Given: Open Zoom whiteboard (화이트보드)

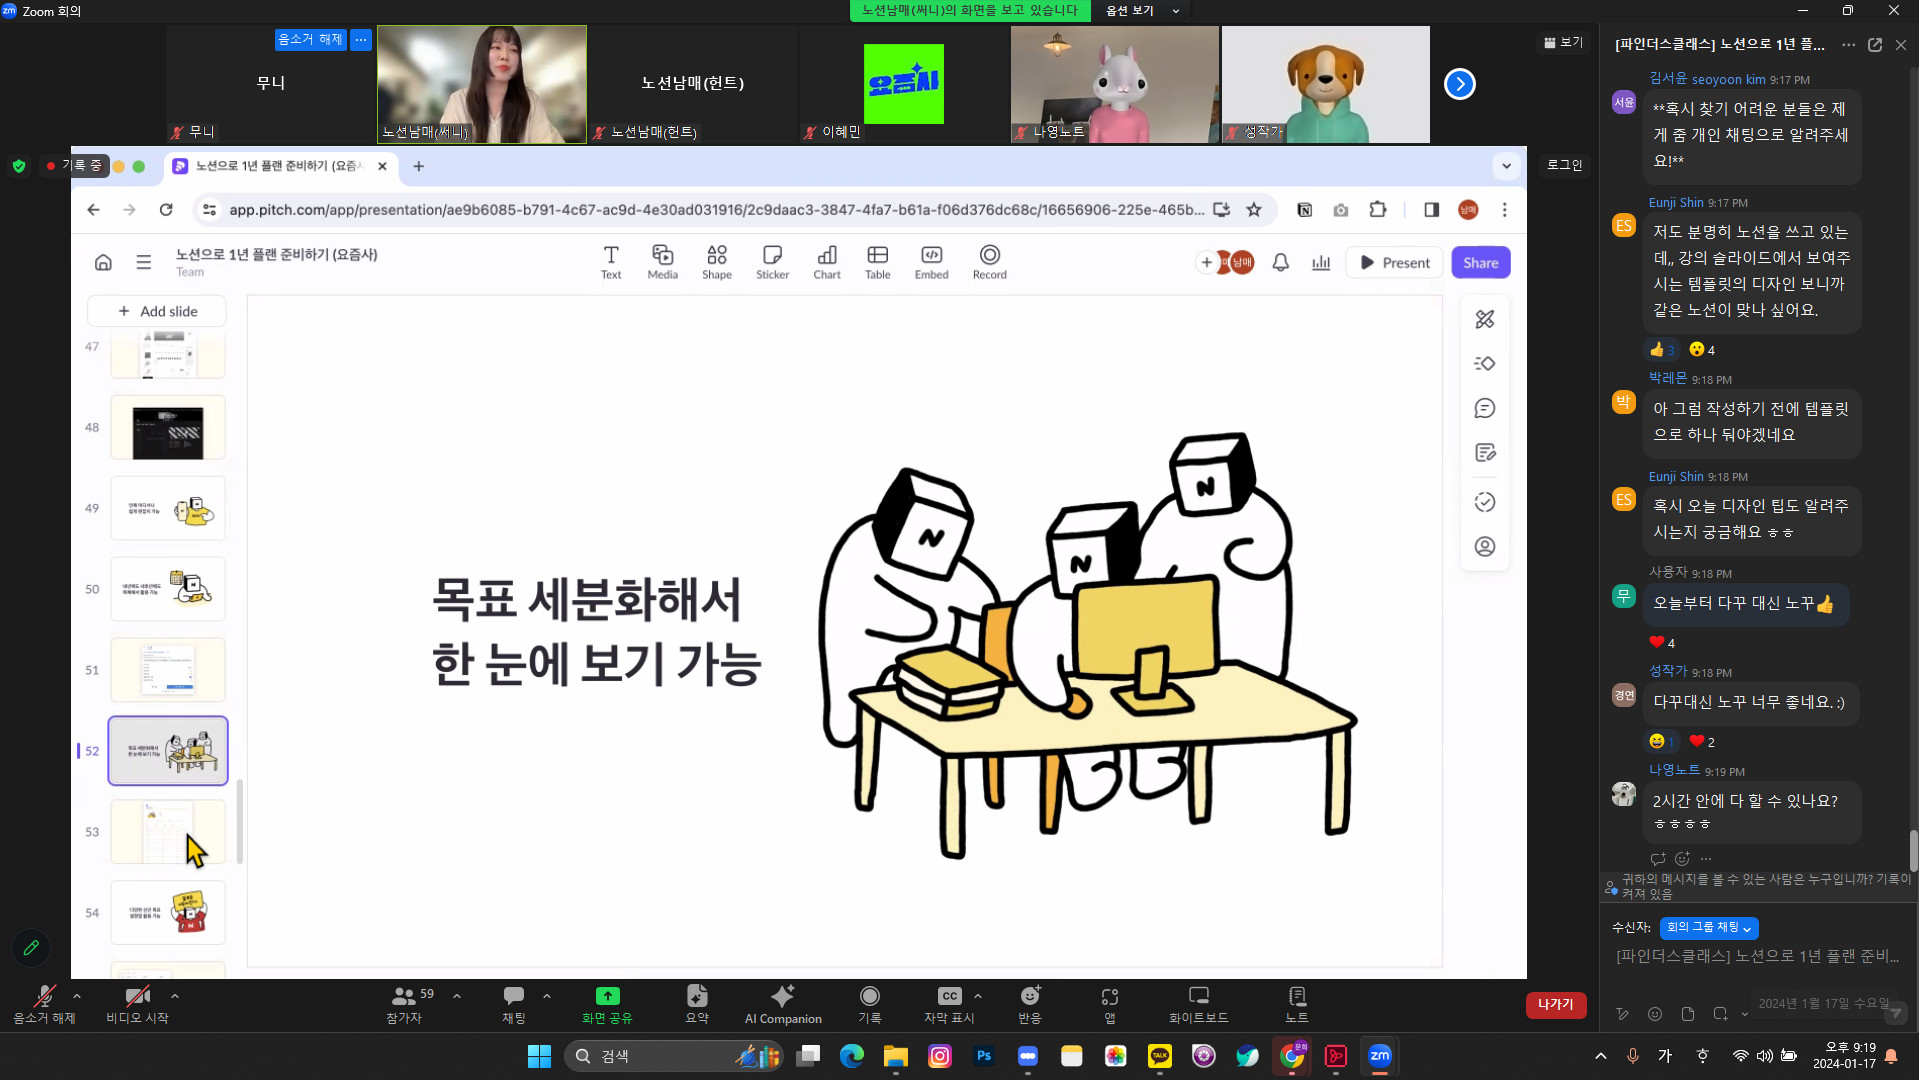Looking at the screenshot, I should tap(1198, 1004).
